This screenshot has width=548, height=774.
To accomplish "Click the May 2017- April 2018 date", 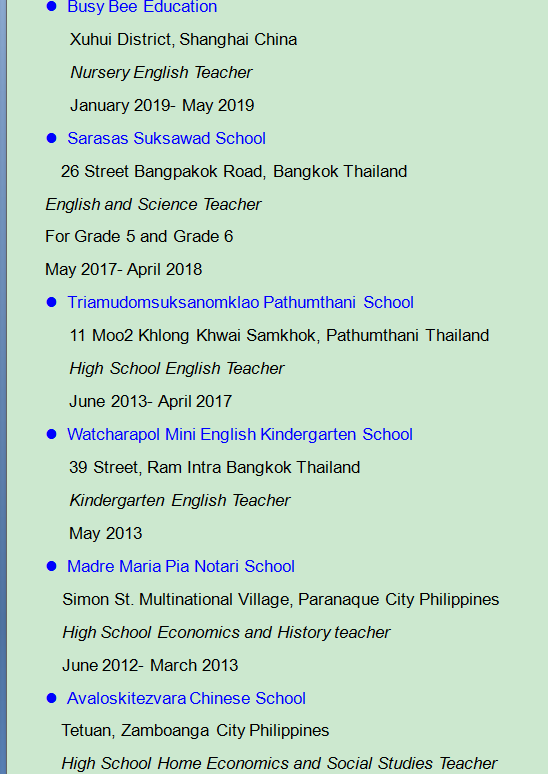I will click(x=123, y=270).
